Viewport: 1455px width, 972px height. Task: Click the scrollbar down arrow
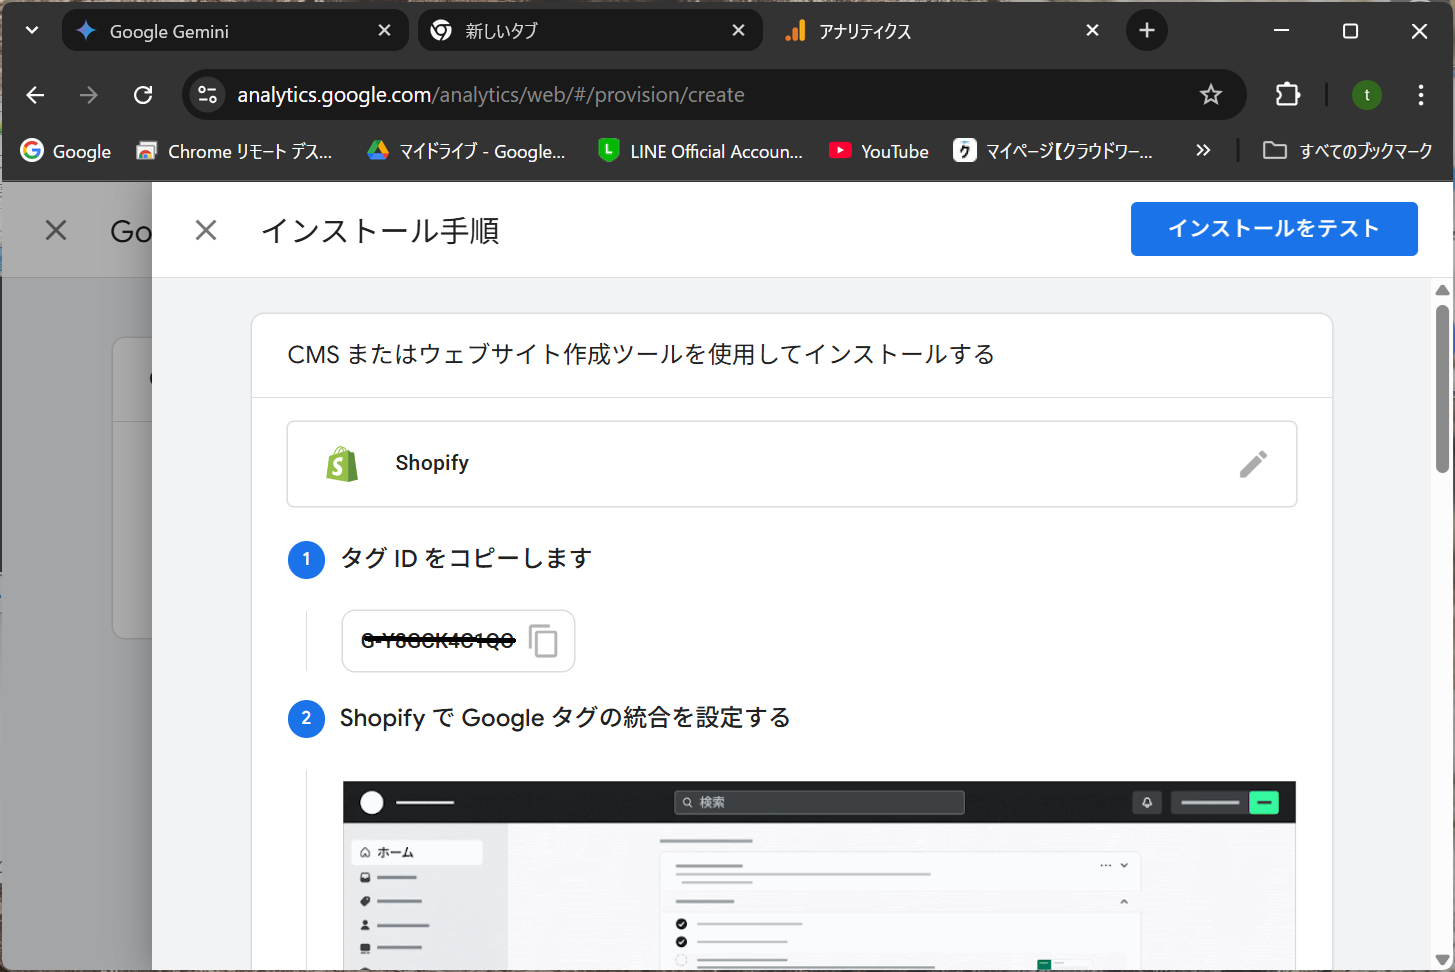pos(1442,959)
